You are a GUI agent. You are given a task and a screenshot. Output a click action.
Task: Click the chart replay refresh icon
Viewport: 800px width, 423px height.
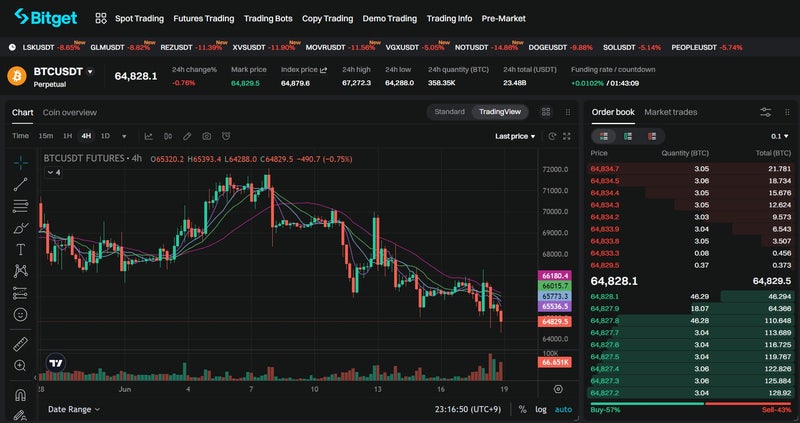552,136
